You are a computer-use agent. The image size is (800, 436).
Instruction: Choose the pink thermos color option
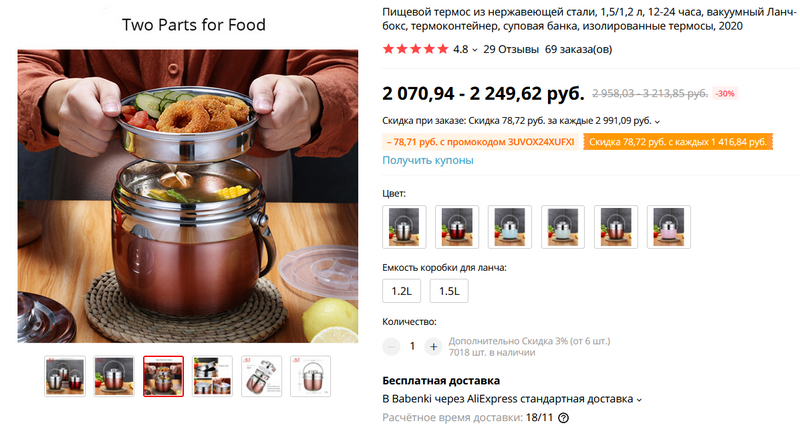(669, 227)
